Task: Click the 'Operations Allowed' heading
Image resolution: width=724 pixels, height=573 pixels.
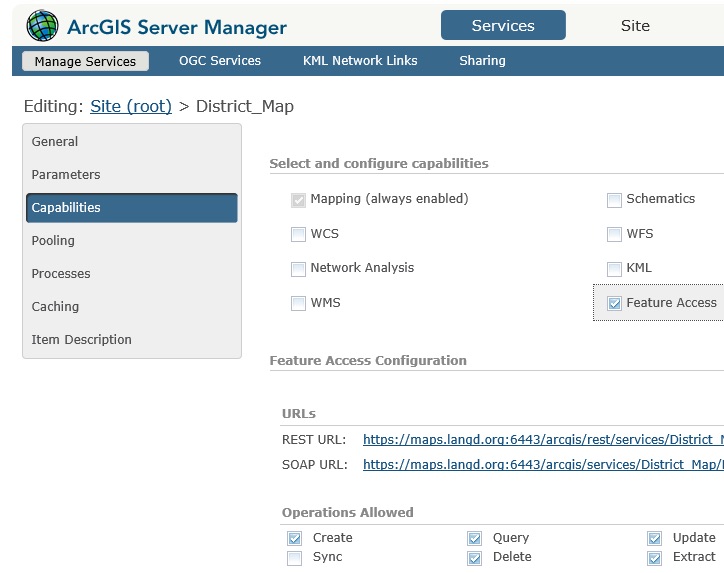Action: [347, 513]
